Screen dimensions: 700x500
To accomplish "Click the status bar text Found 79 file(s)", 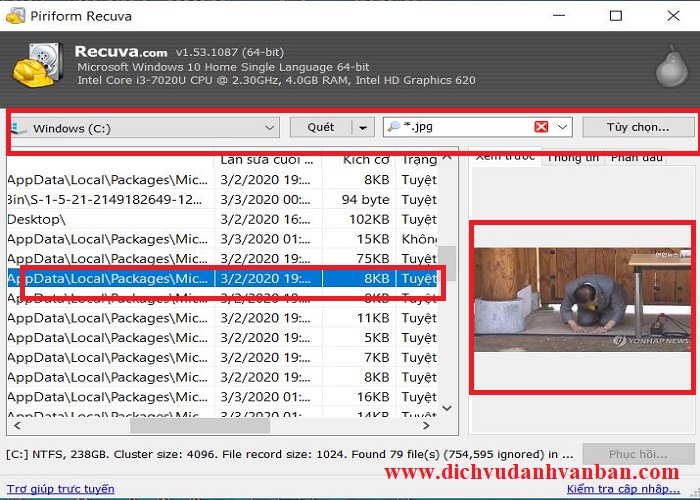I will pyautogui.click(x=396, y=454).
